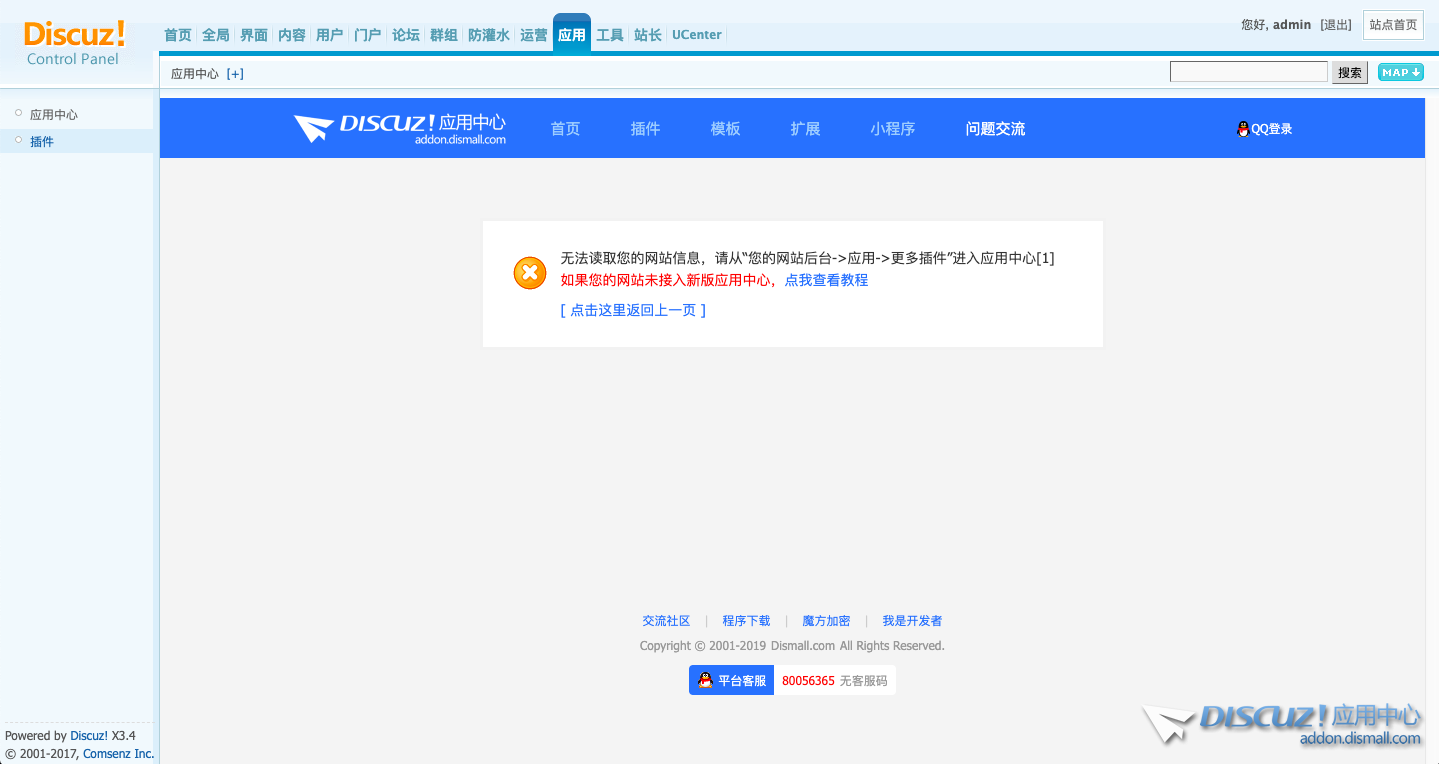This screenshot has width=1439, height=764.
Task: Open the UCenter menu item
Action: [696, 35]
